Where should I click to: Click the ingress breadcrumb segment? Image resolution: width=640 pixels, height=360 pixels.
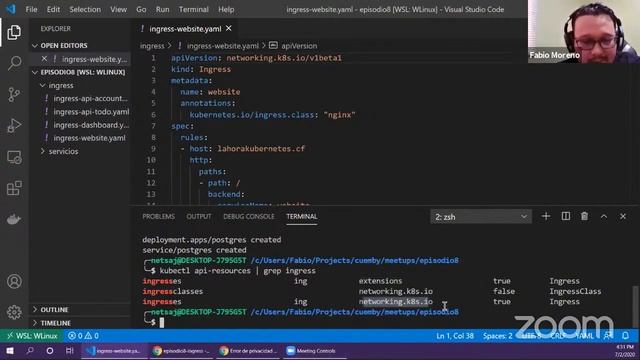click(x=152, y=46)
